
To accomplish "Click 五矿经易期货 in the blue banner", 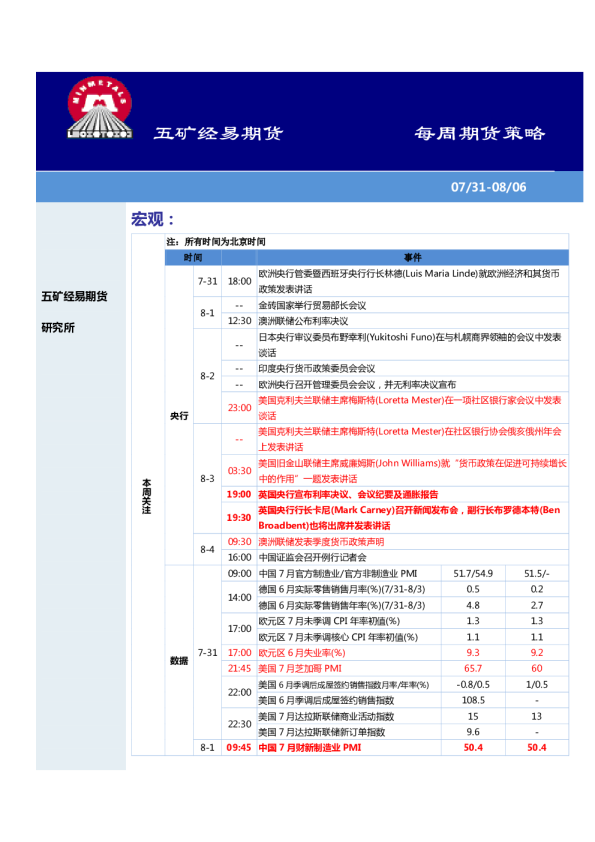I will pyautogui.click(x=218, y=133).
